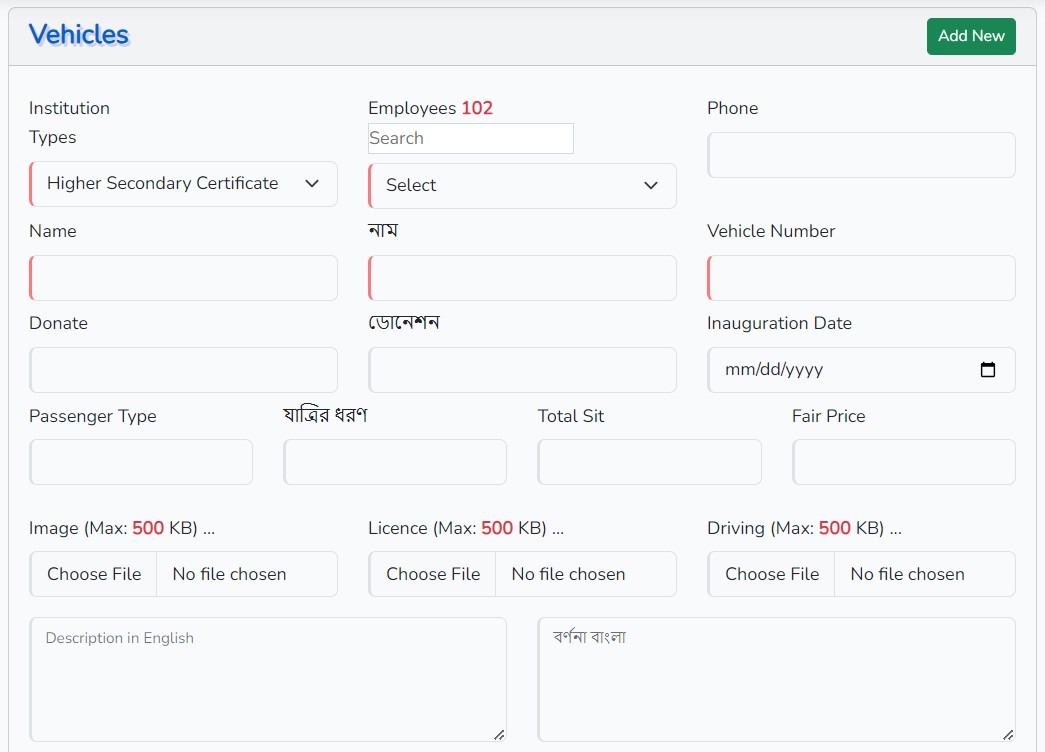Focus the Total Sit input
Image resolution: width=1045 pixels, height=752 pixels.
[649, 462]
